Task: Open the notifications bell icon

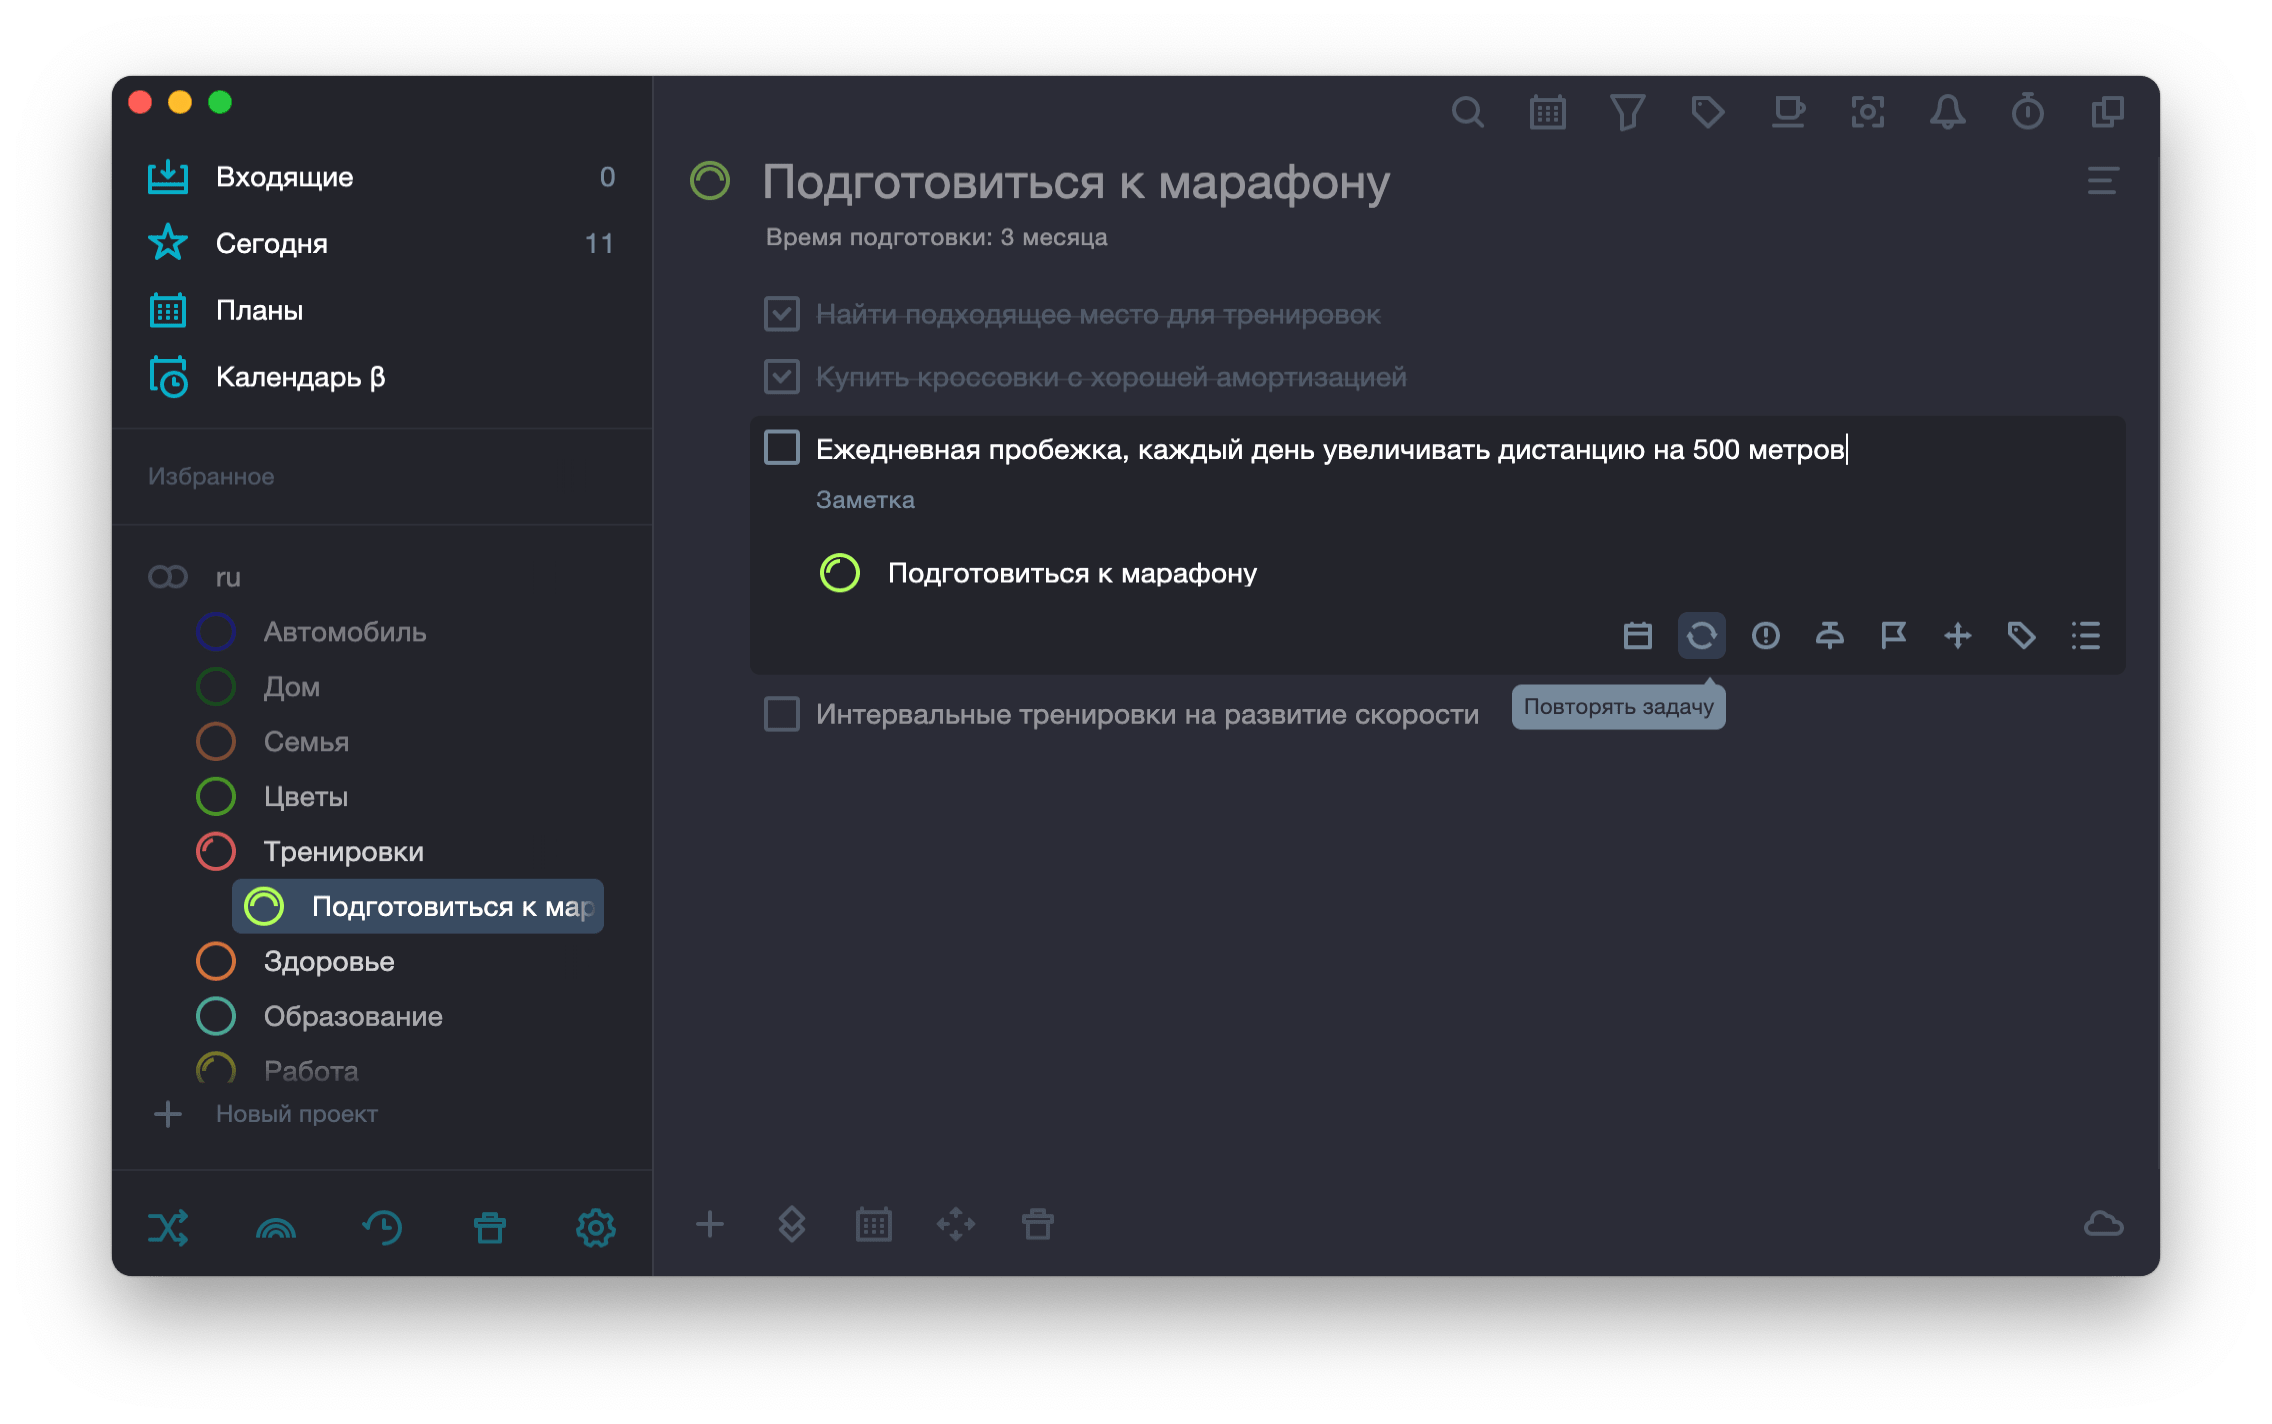Action: pos(1947,113)
